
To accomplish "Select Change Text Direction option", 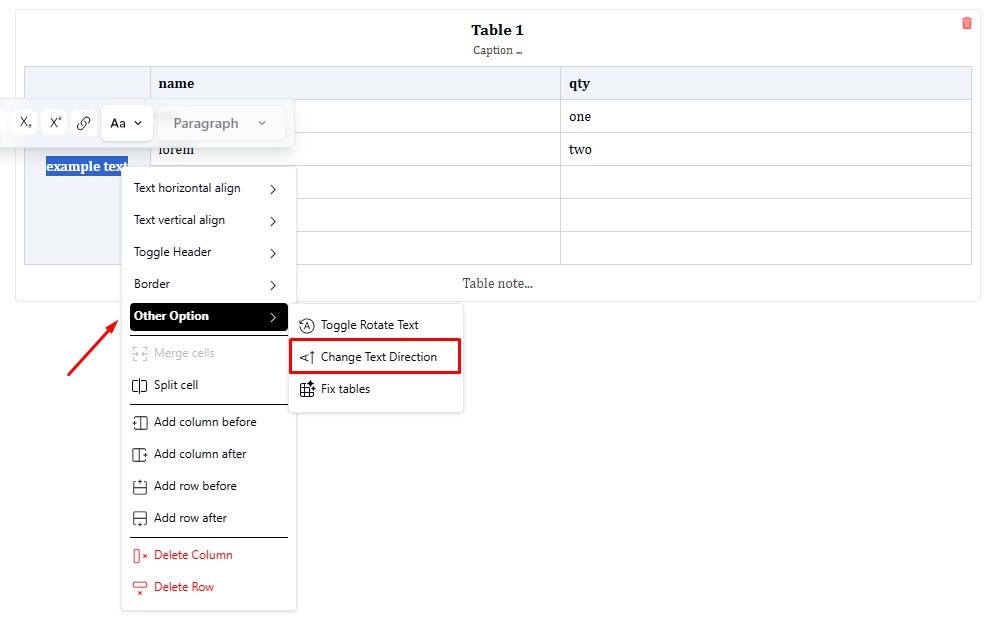I will coord(378,357).
